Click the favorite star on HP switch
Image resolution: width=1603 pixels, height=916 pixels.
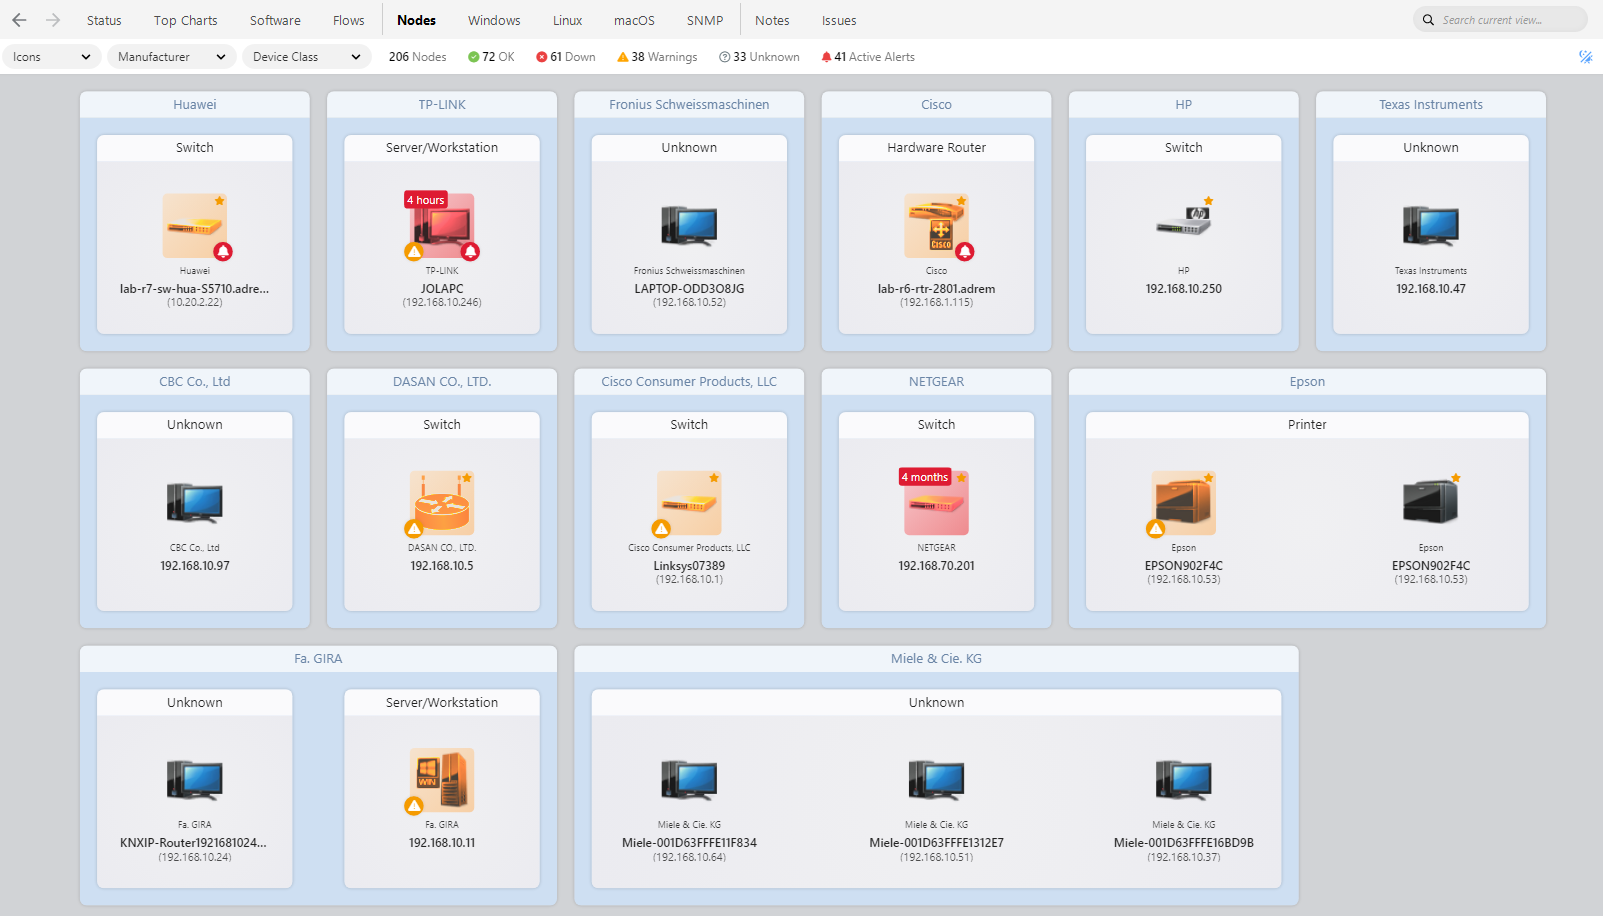coord(1209,201)
